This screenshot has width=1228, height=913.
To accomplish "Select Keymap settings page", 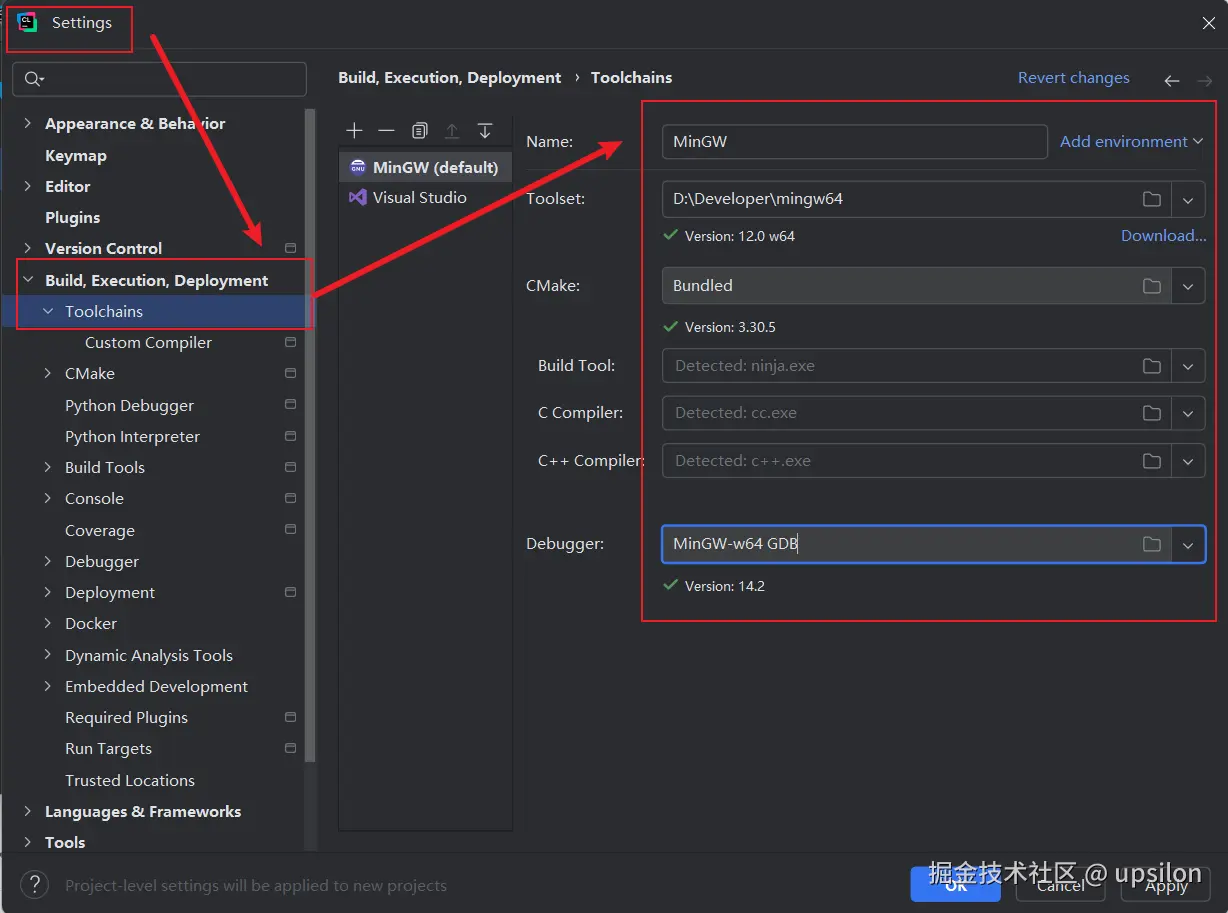I will [76, 155].
